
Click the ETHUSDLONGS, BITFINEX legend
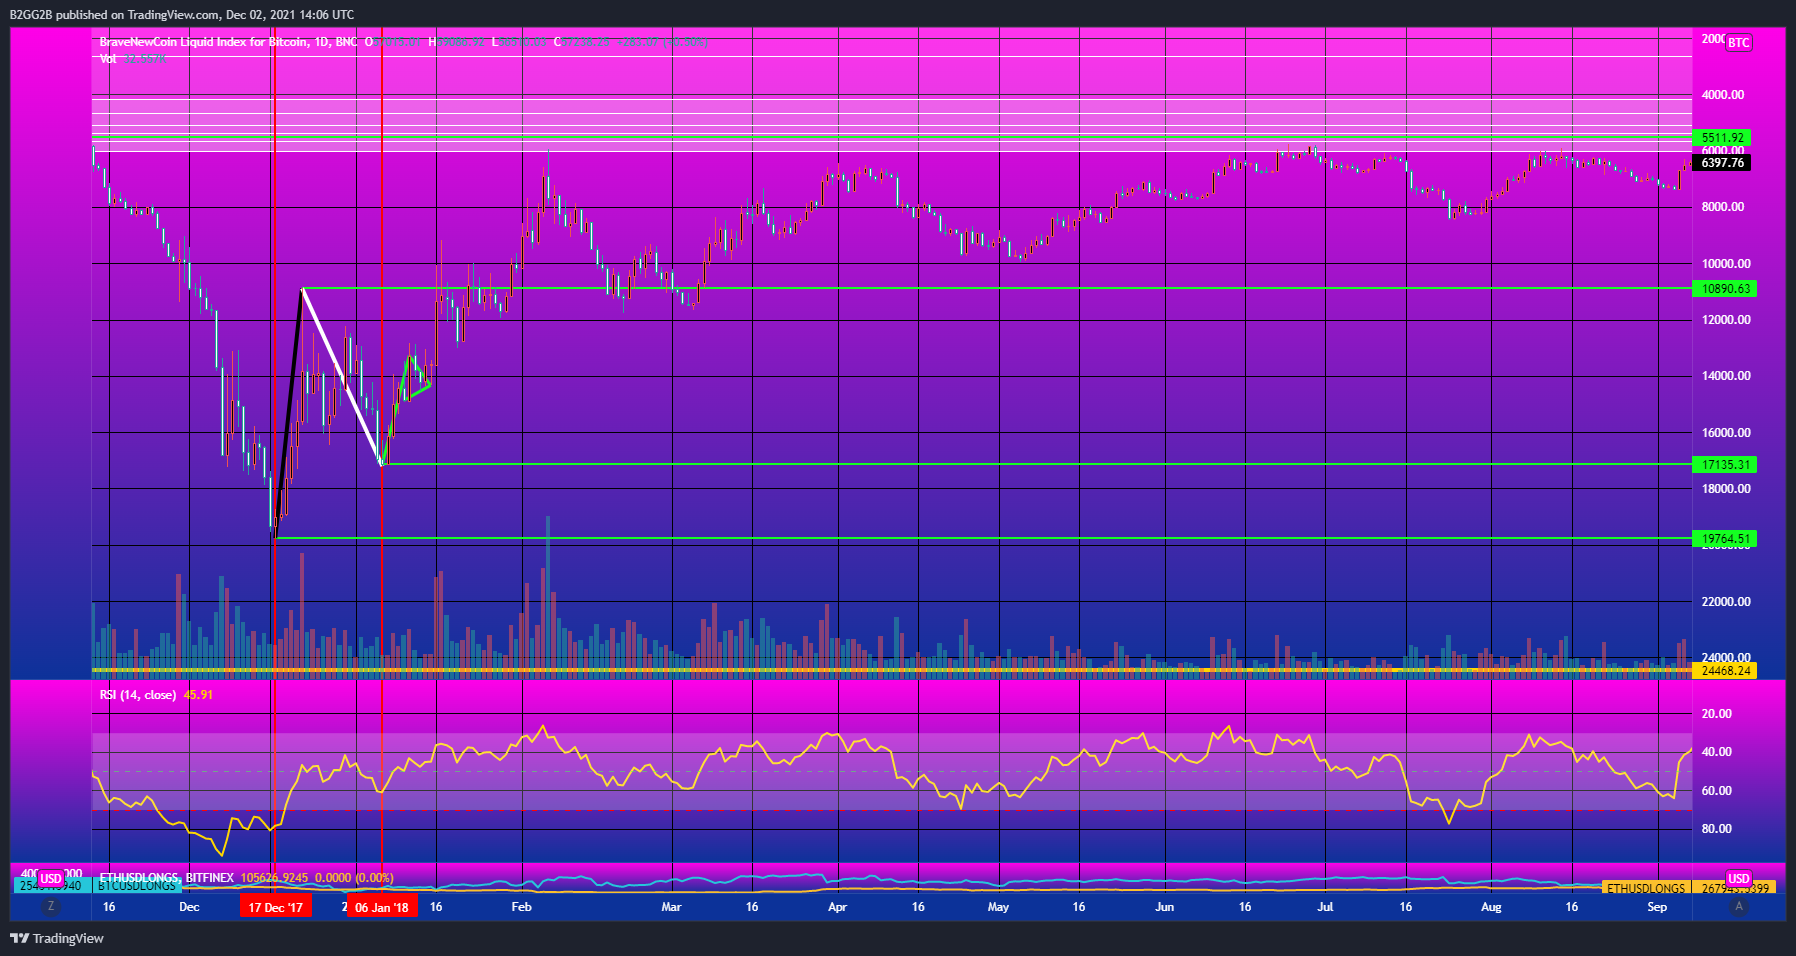[166, 877]
